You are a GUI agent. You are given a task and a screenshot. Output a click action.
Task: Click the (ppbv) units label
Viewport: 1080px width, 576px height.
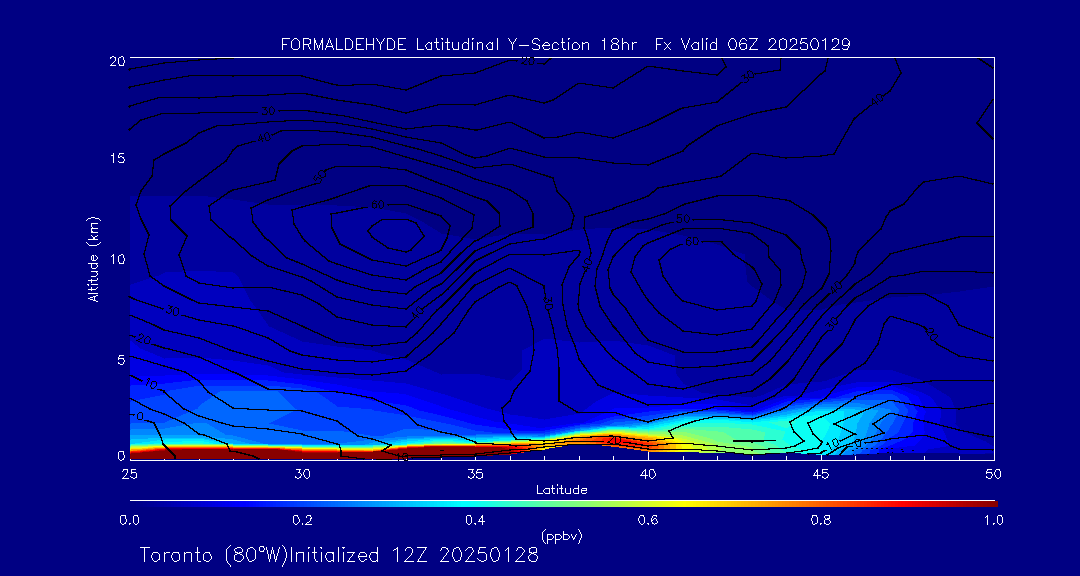pos(561,536)
